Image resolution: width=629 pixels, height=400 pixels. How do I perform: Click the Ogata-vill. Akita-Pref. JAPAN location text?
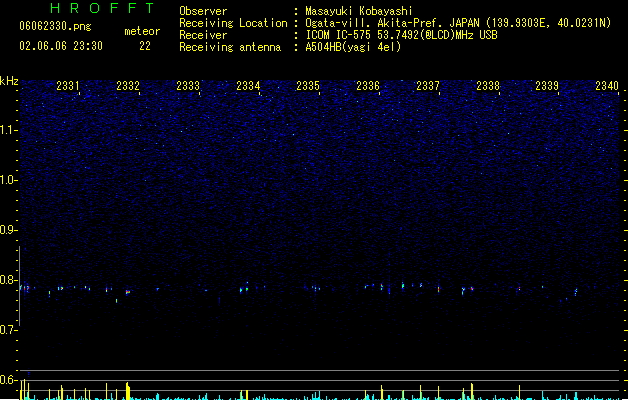458,23
